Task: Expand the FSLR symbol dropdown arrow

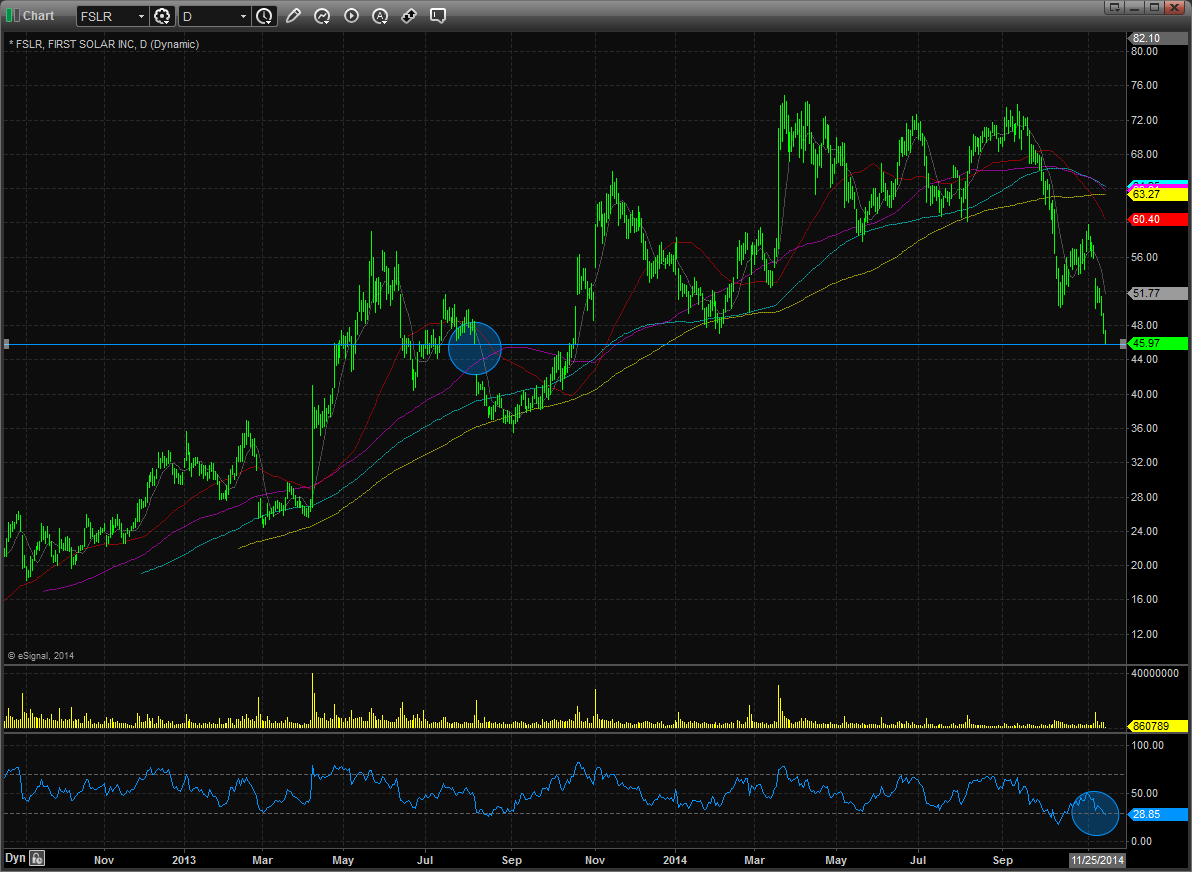Action: coord(141,16)
